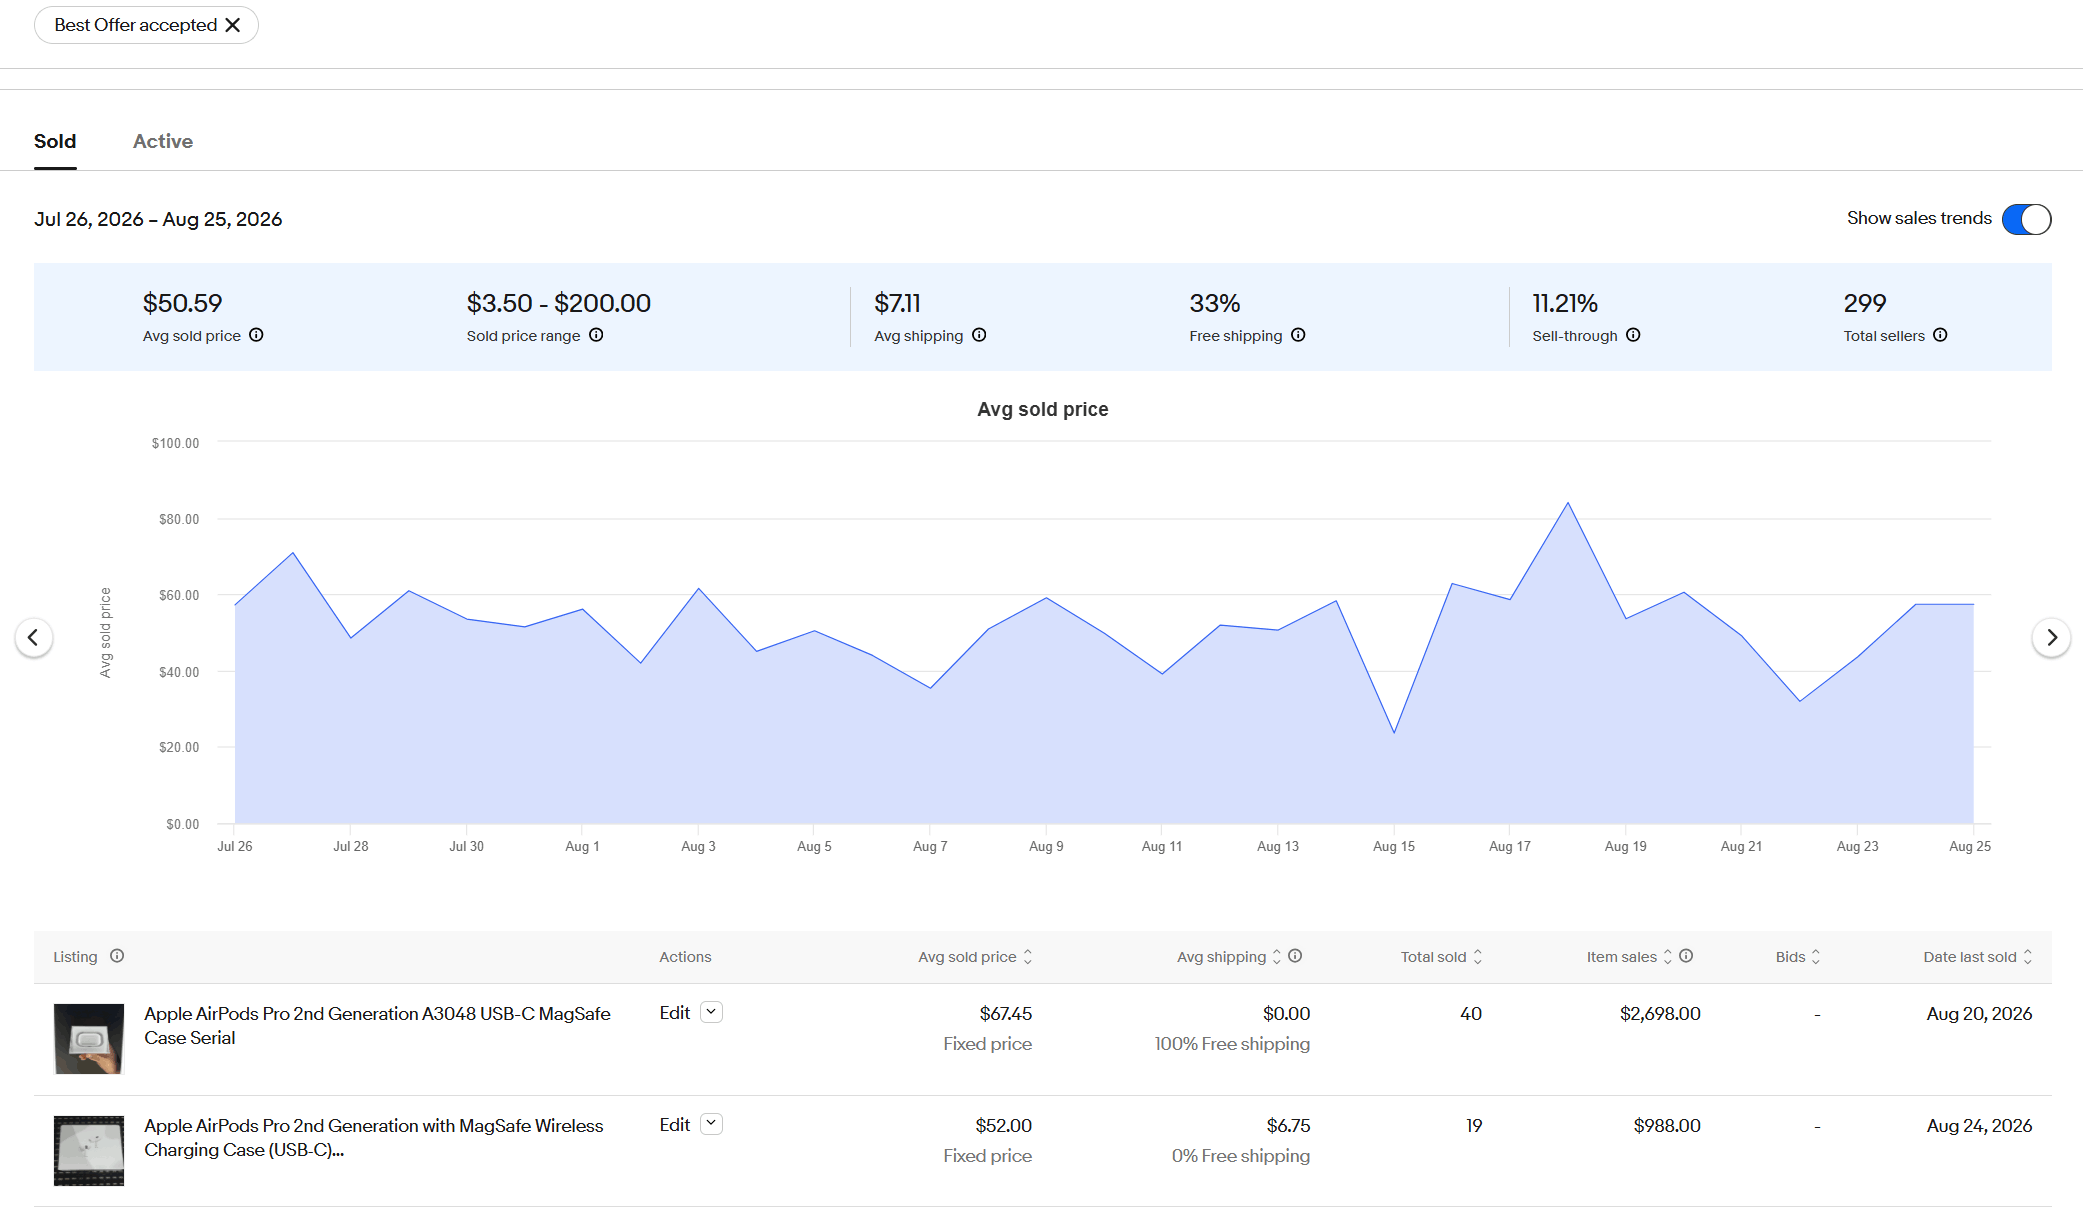Open info icon next to Sell-through stat

tap(1633, 335)
